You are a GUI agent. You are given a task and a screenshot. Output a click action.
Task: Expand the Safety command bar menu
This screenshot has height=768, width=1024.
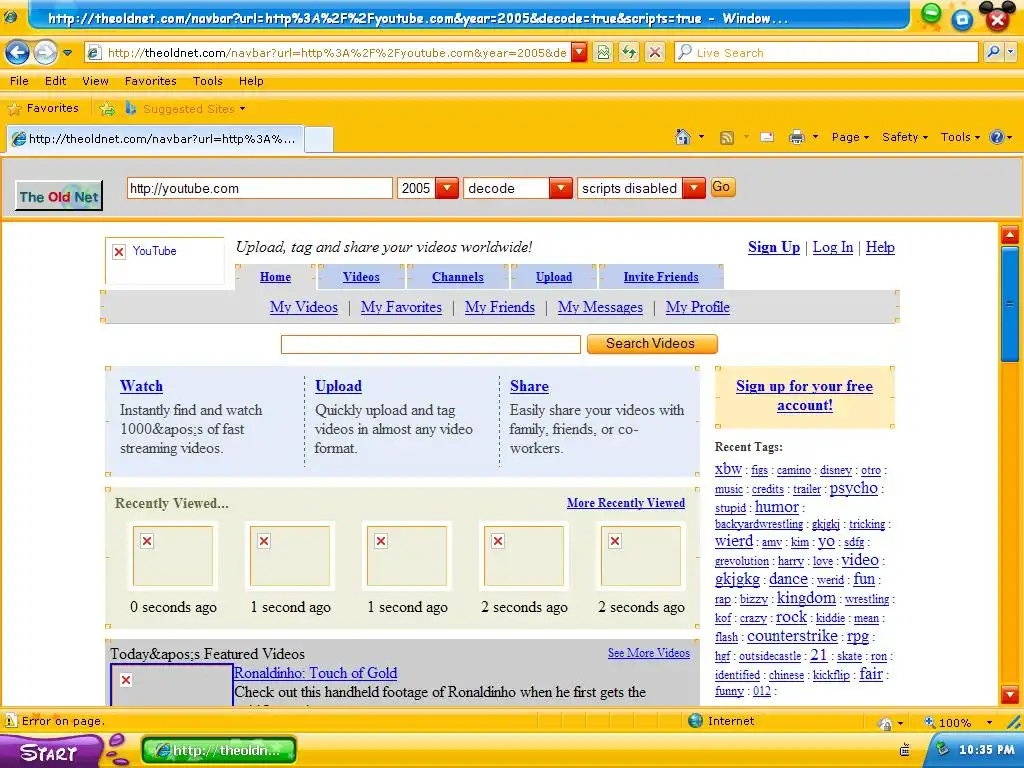pos(904,137)
